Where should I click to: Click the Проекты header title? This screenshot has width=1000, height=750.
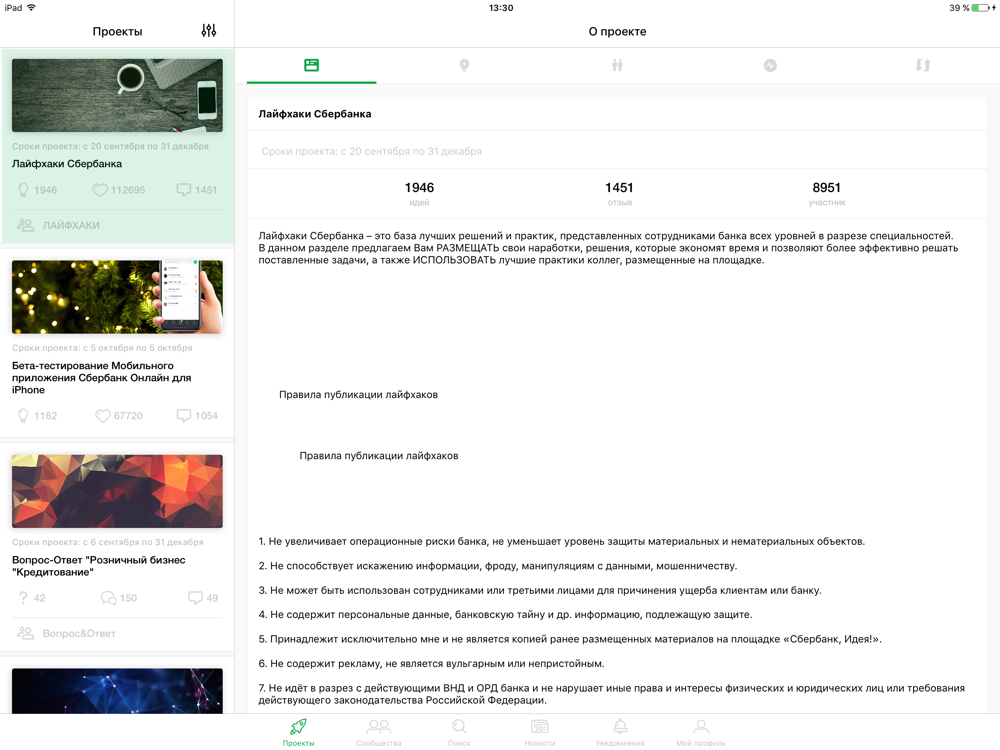pos(117,31)
